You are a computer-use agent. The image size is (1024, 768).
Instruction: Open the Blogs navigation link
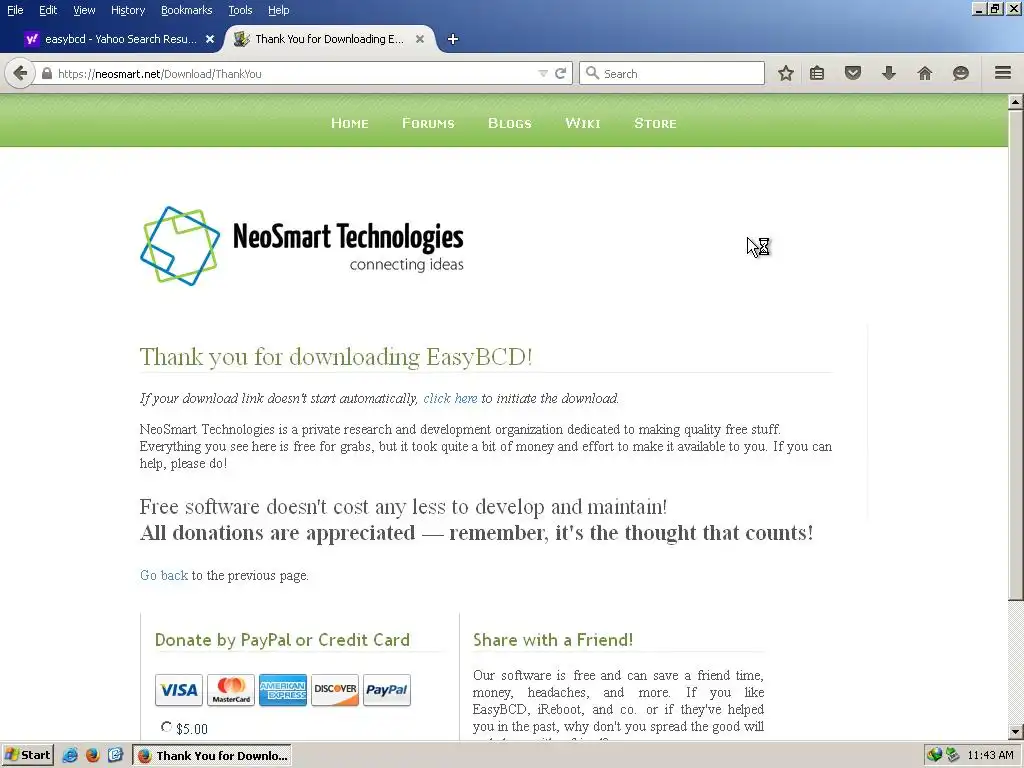click(x=510, y=123)
